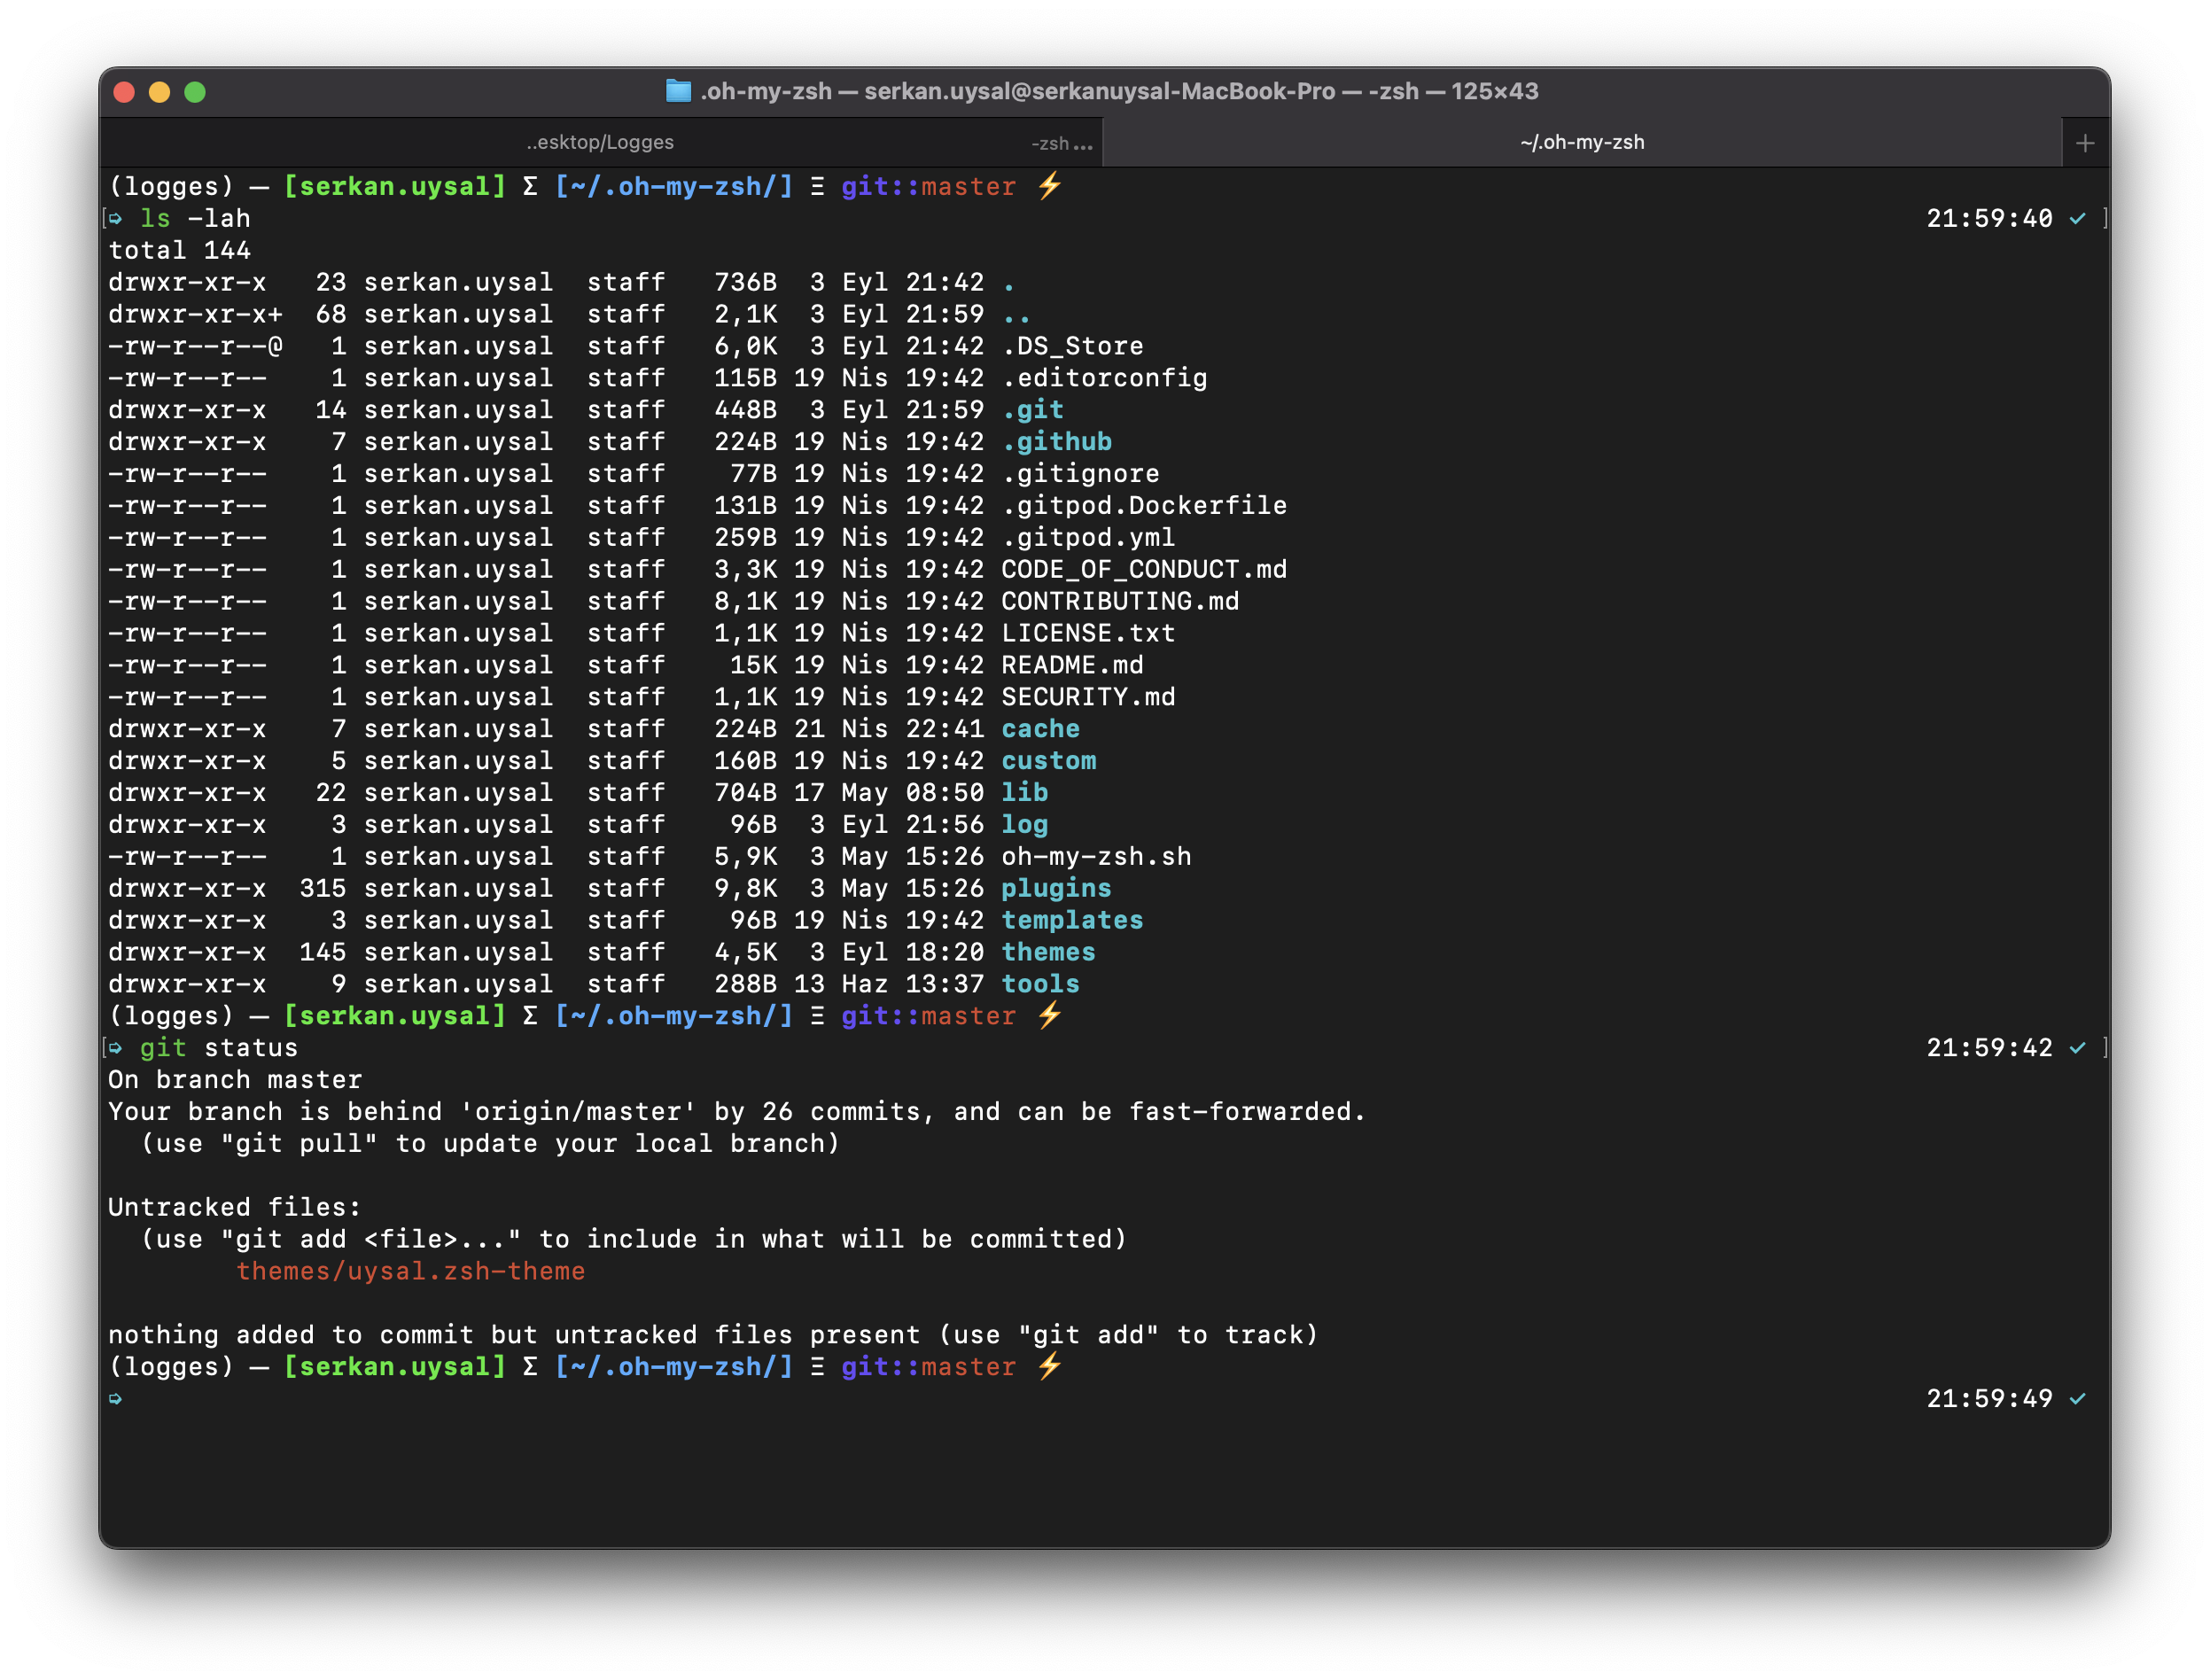The width and height of the screenshot is (2210, 1680).
Task: Click the themes directory name
Action: tap(1048, 953)
